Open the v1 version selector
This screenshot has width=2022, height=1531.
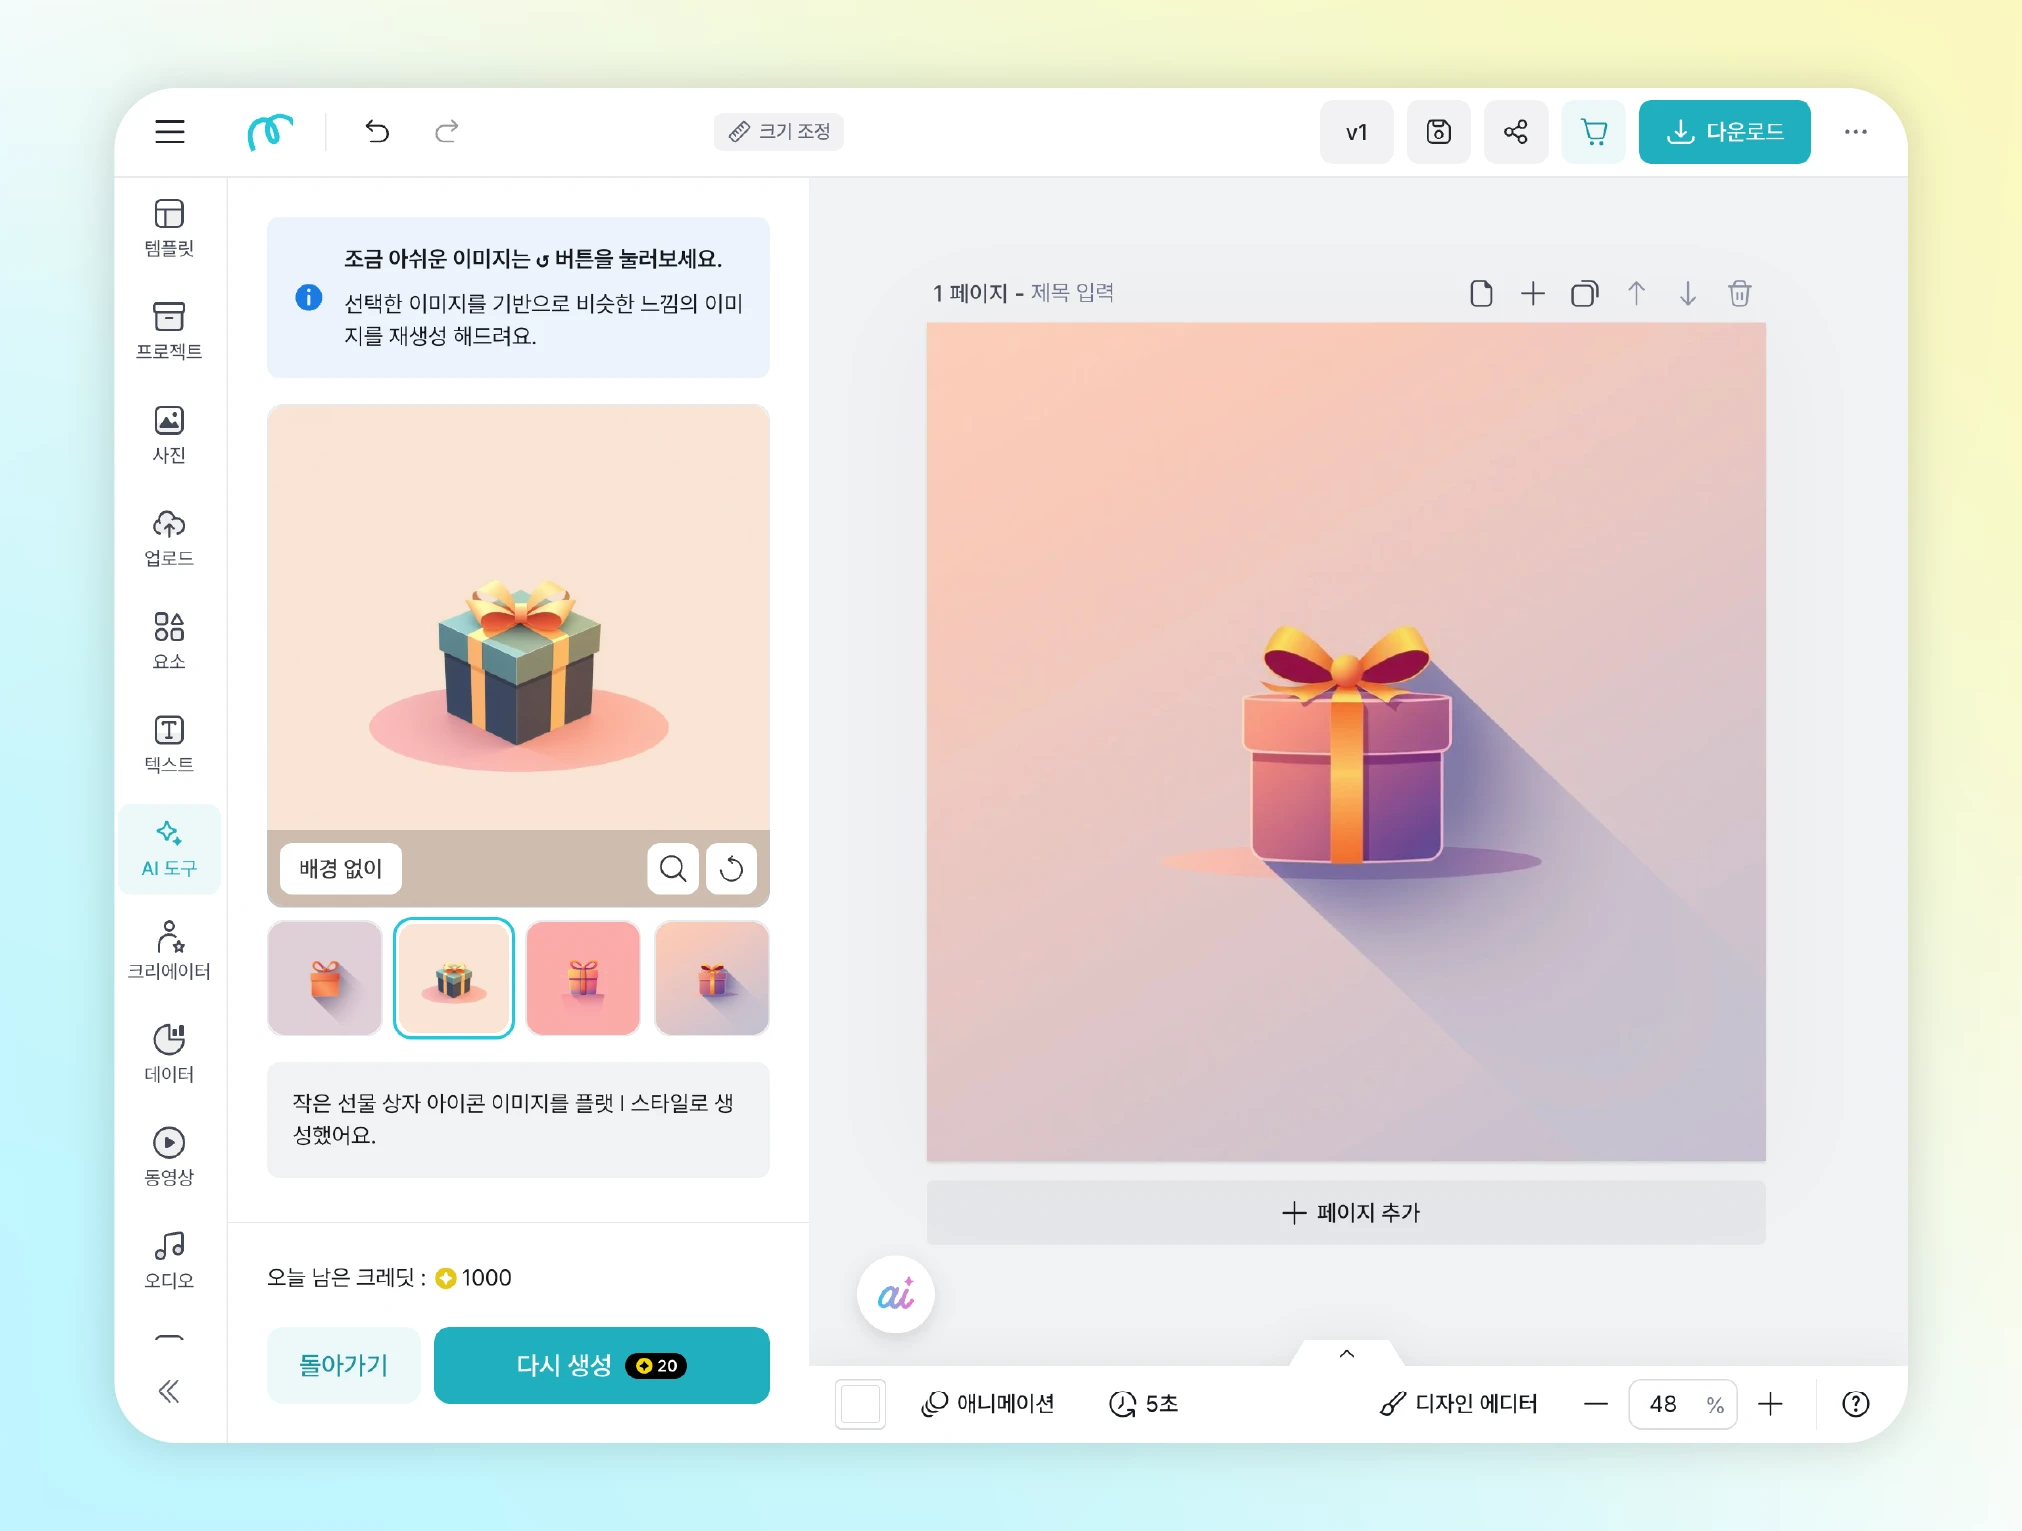click(x=1356, y=132)
